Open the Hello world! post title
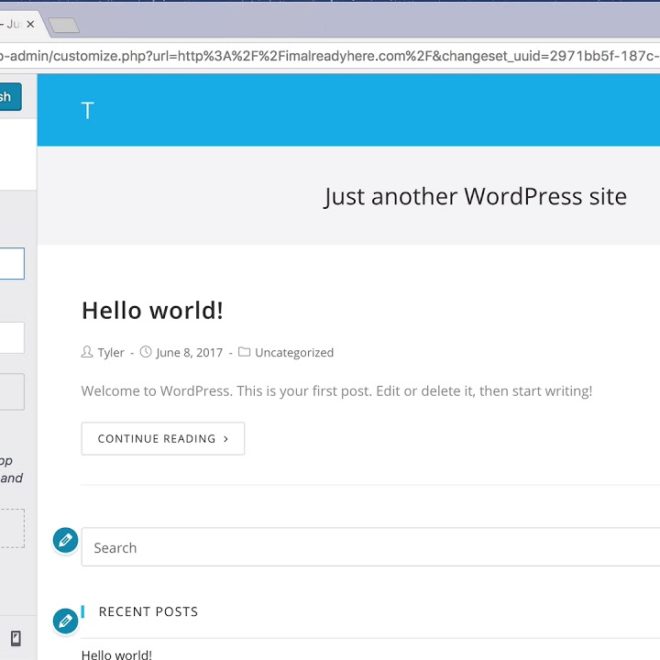The height and width of the screenshot is (660, 660). point(152,311)
